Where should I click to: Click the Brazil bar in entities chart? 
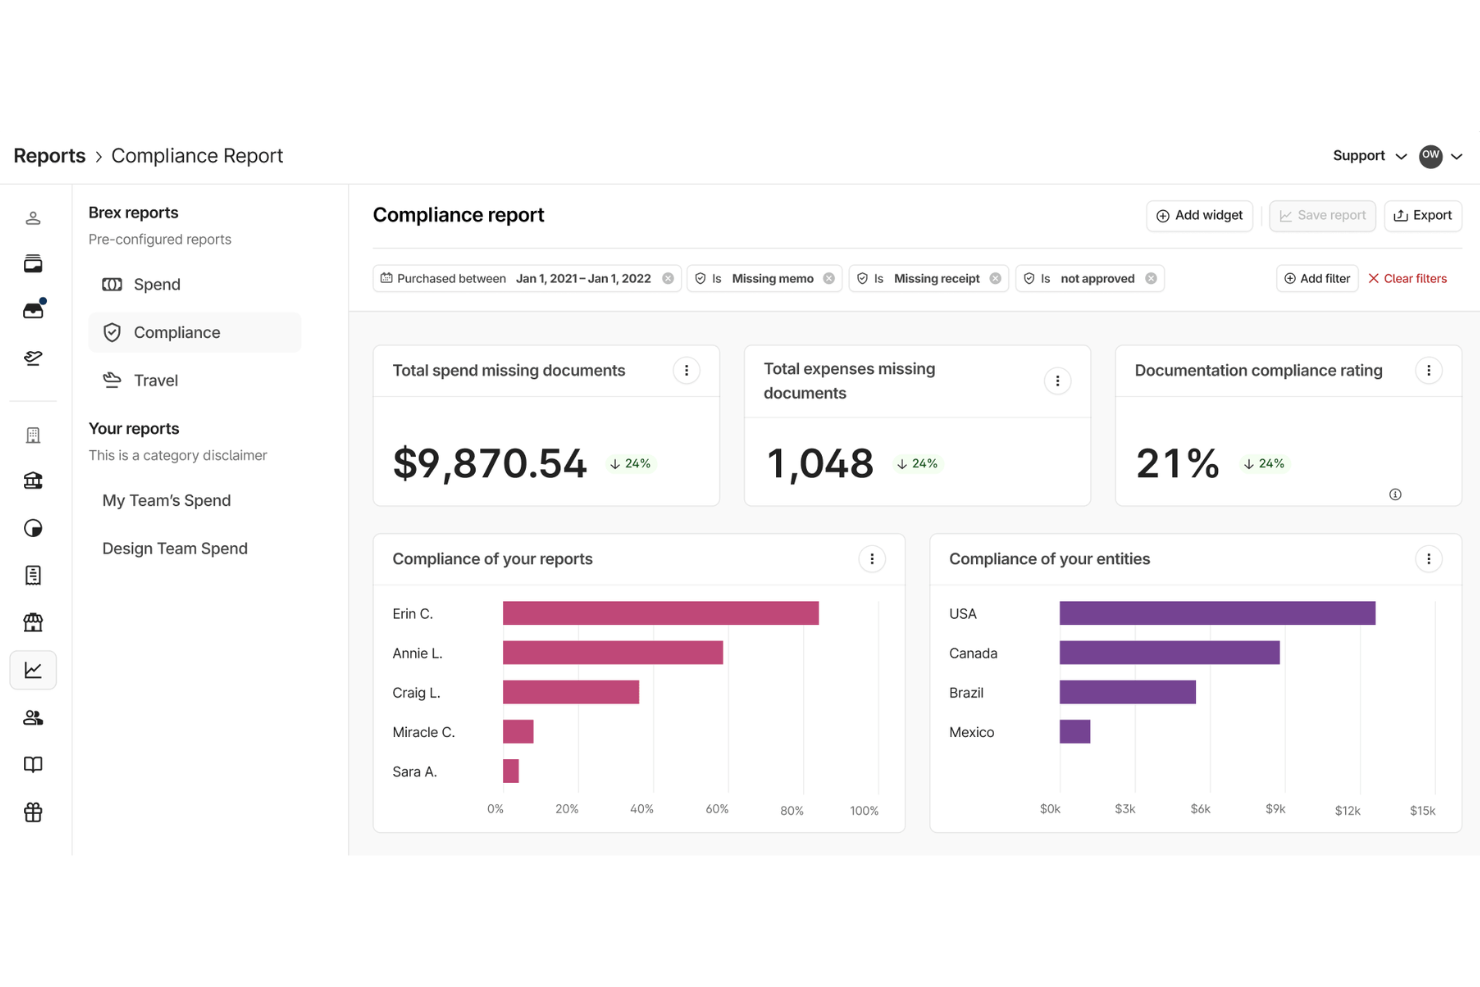[x=1127, y=692]
